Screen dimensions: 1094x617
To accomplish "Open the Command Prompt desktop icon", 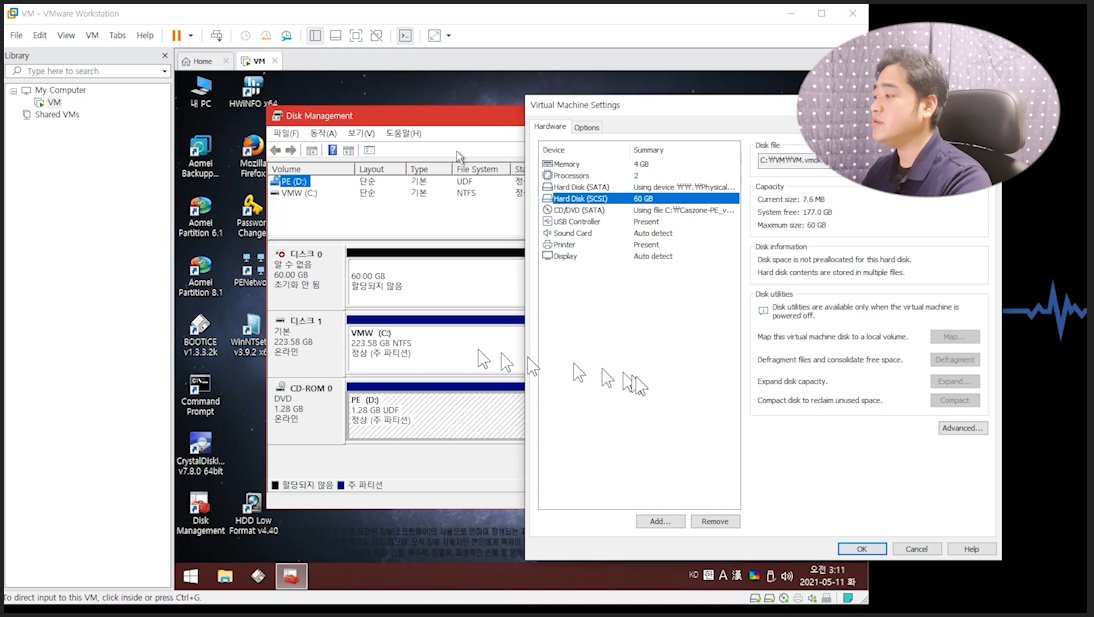I will [x=200, y=395].
